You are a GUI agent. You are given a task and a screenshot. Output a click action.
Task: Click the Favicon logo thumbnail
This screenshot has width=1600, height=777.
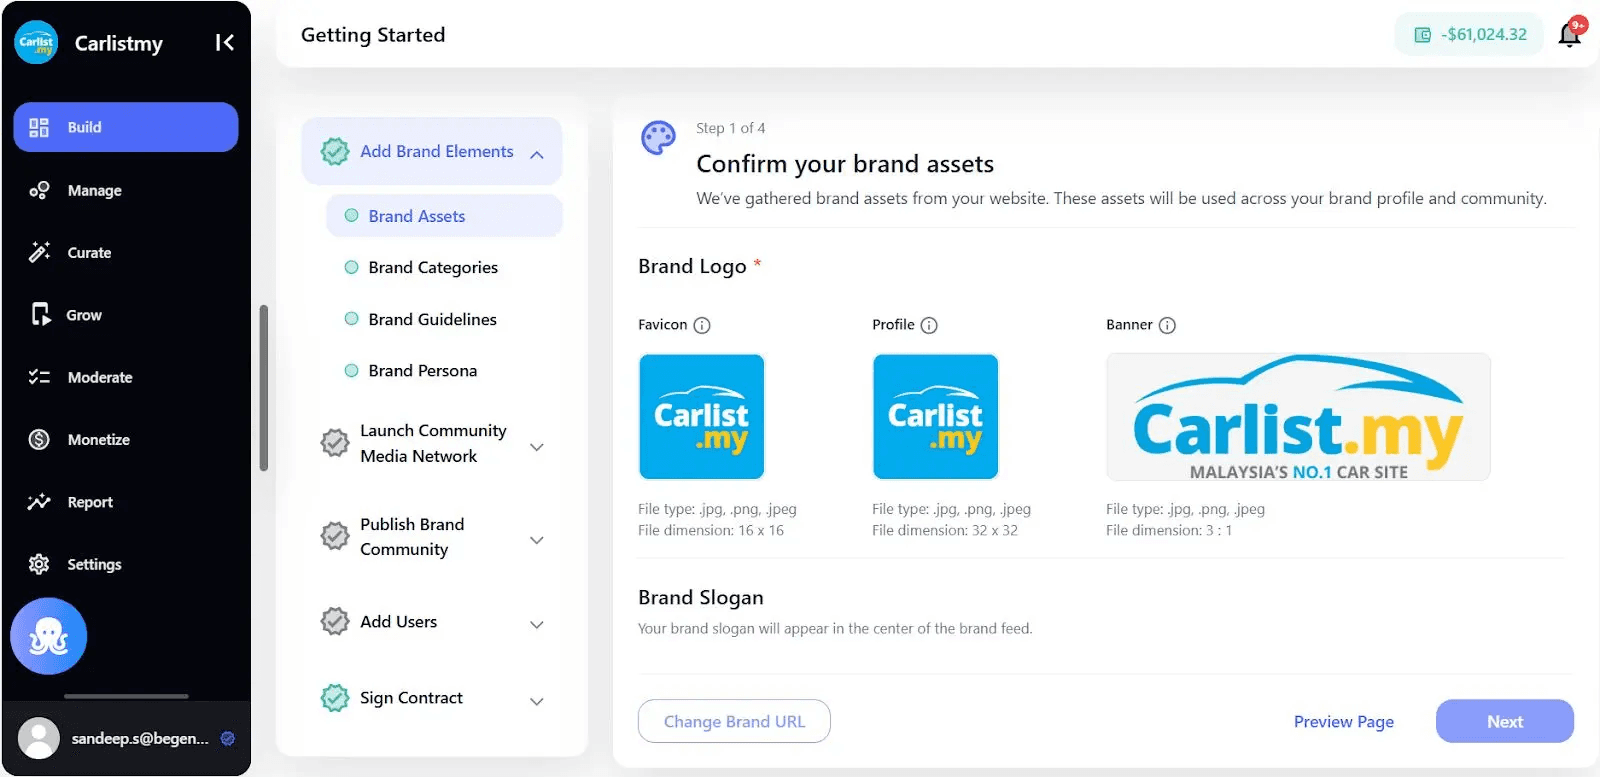coord(702,417)
